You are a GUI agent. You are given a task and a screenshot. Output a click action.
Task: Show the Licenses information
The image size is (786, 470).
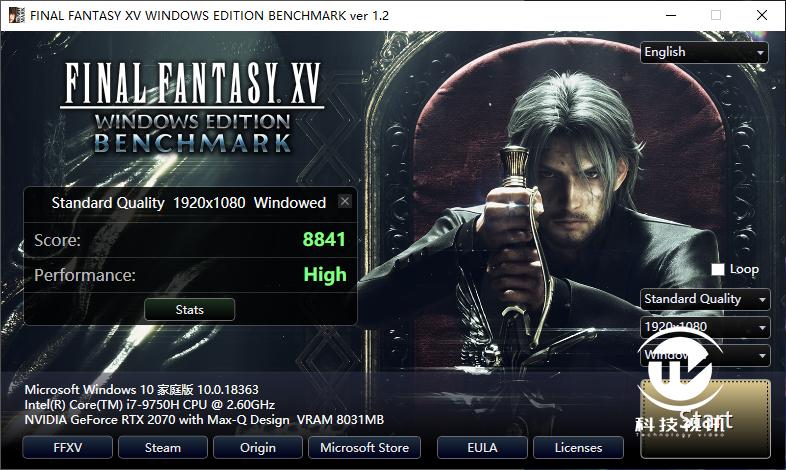click(578, 447)
